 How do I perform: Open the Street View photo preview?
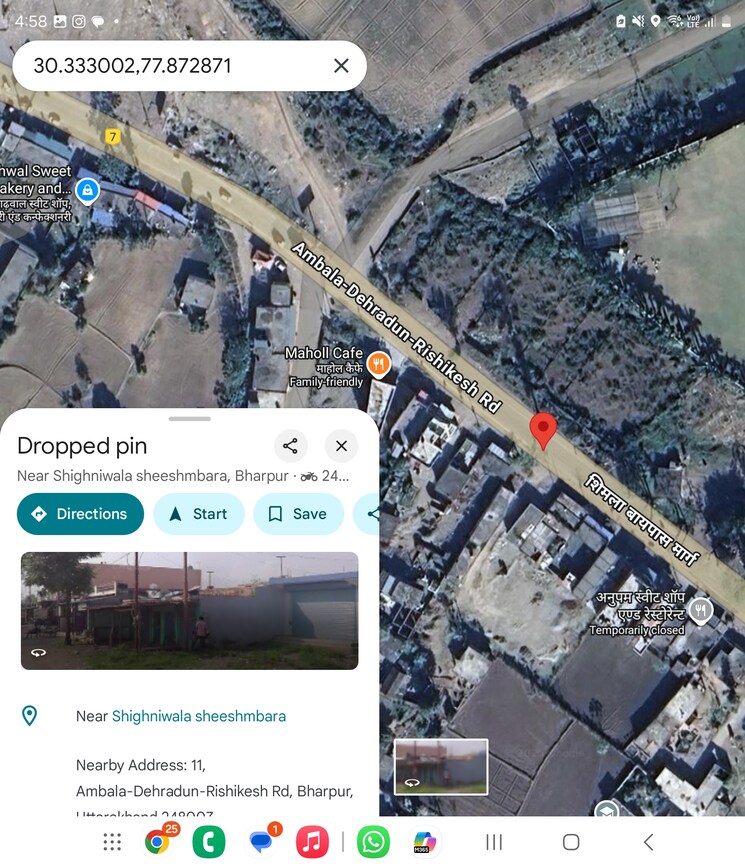[190, 610]
